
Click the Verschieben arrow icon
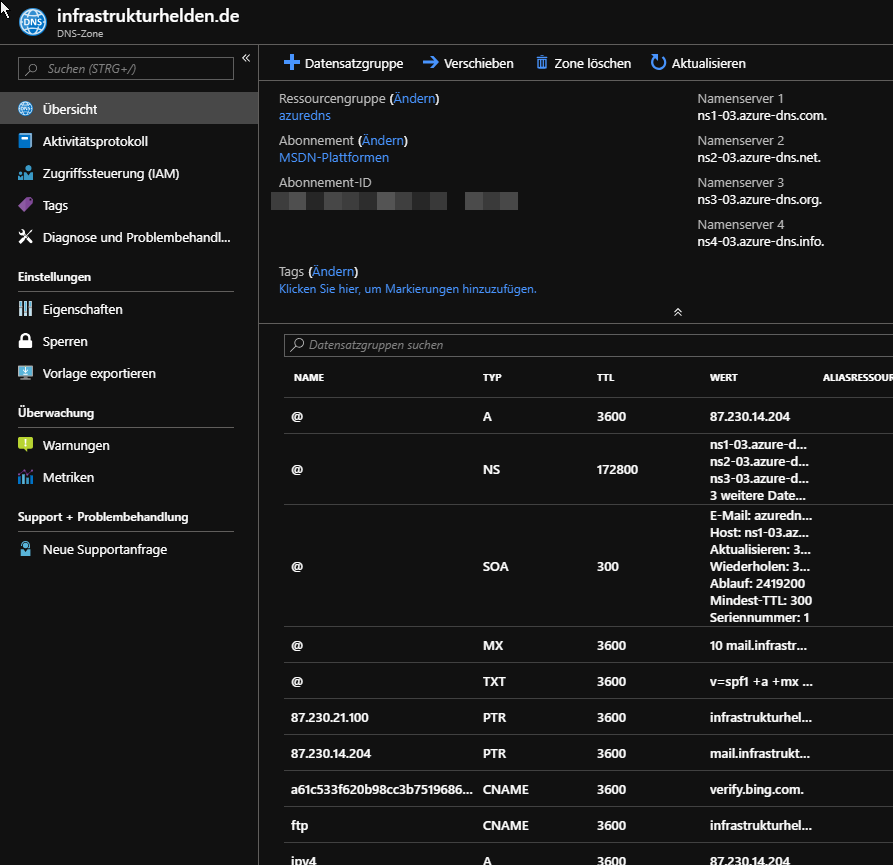(431, 62)
